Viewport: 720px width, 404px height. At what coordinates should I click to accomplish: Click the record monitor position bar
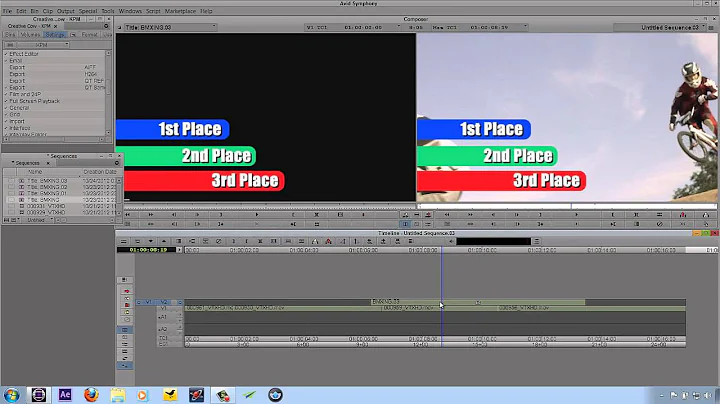tap(567, 206)
